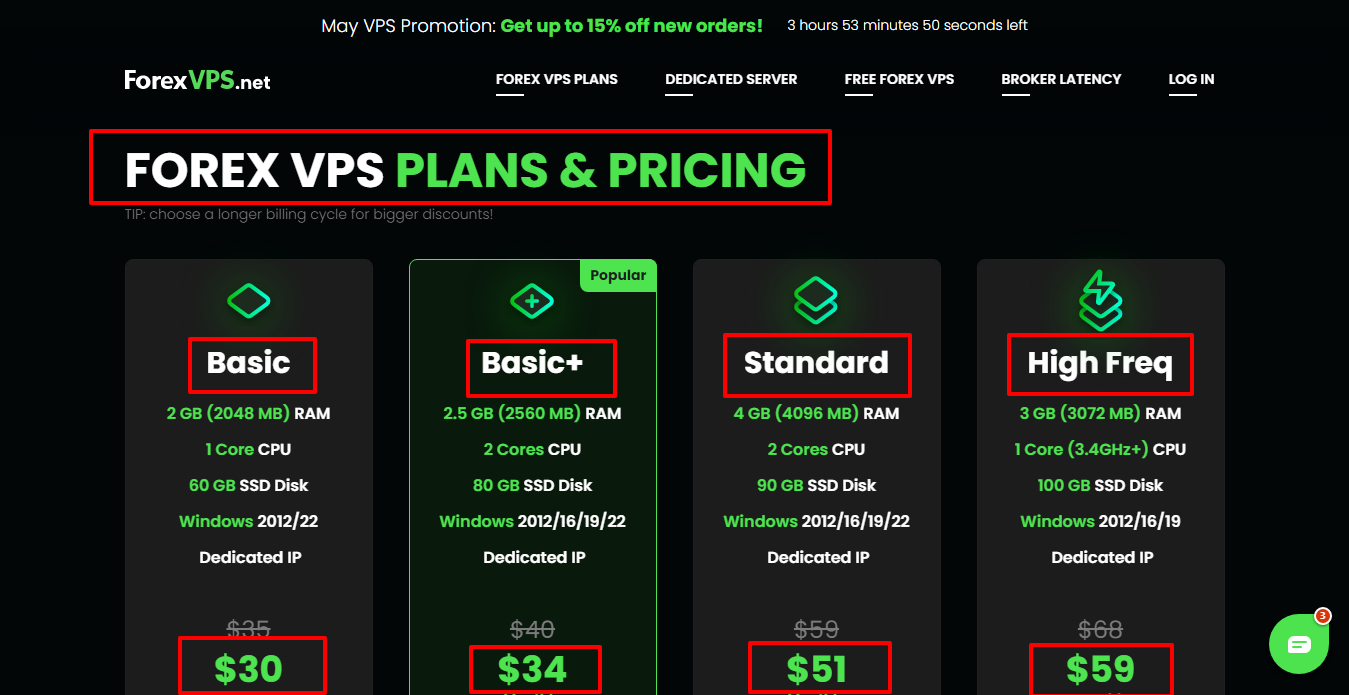Click the $59 High Freq price
The width and height of the screenshot is (1349, 695).
click(x=1100, y=668)
